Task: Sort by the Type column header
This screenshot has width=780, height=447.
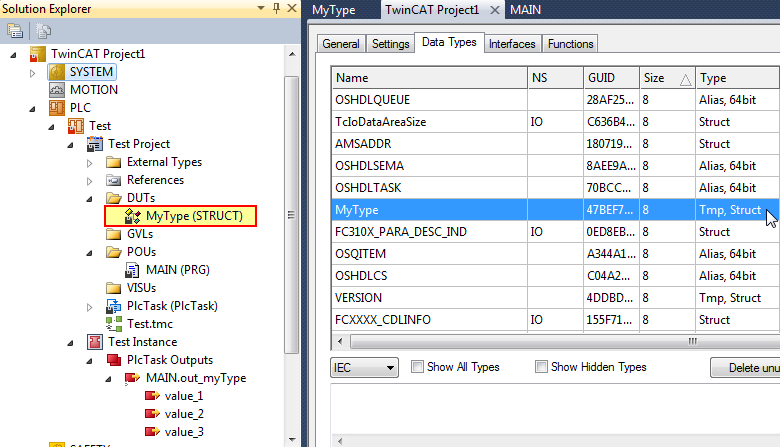Action: coord(738,78)
